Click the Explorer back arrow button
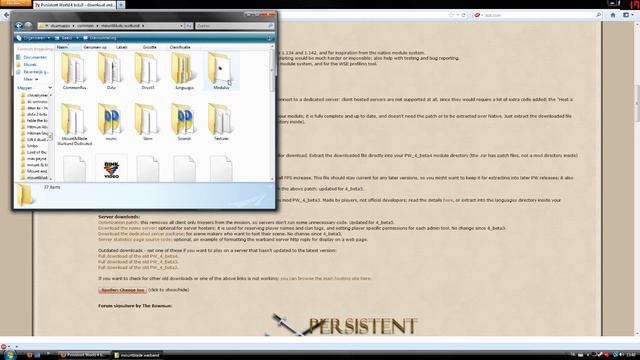640x360 pixels. (x=19, y=26)
